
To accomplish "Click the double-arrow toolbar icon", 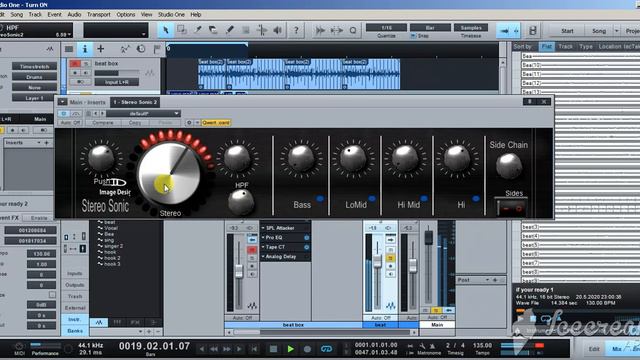I will coord(320,30).
